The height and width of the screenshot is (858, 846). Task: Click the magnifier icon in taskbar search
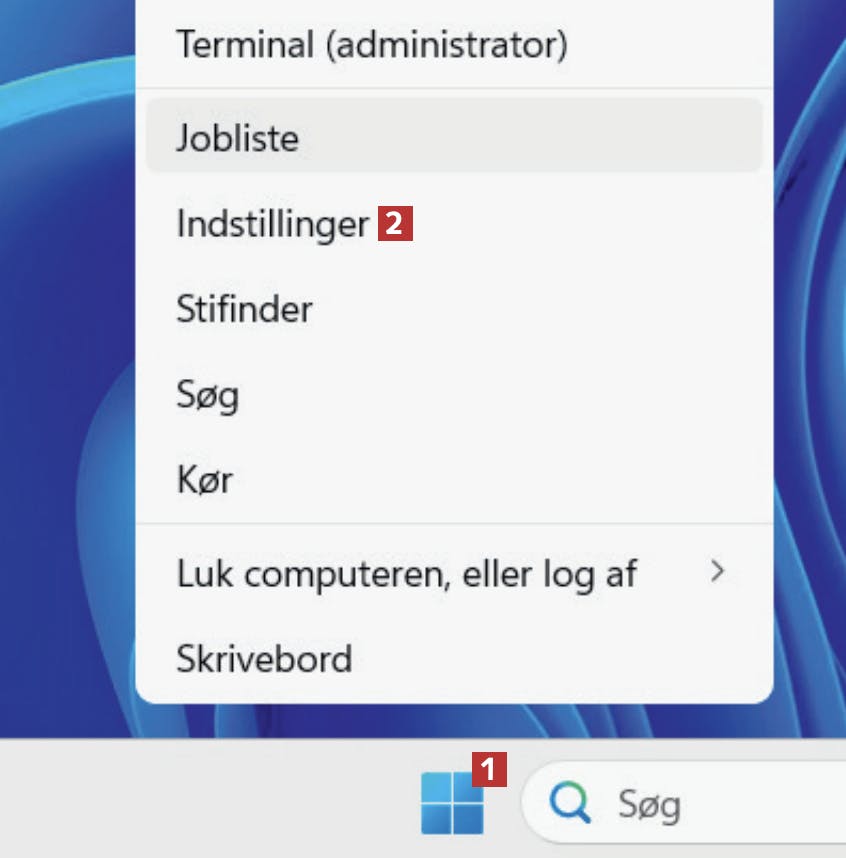[570, 803]
